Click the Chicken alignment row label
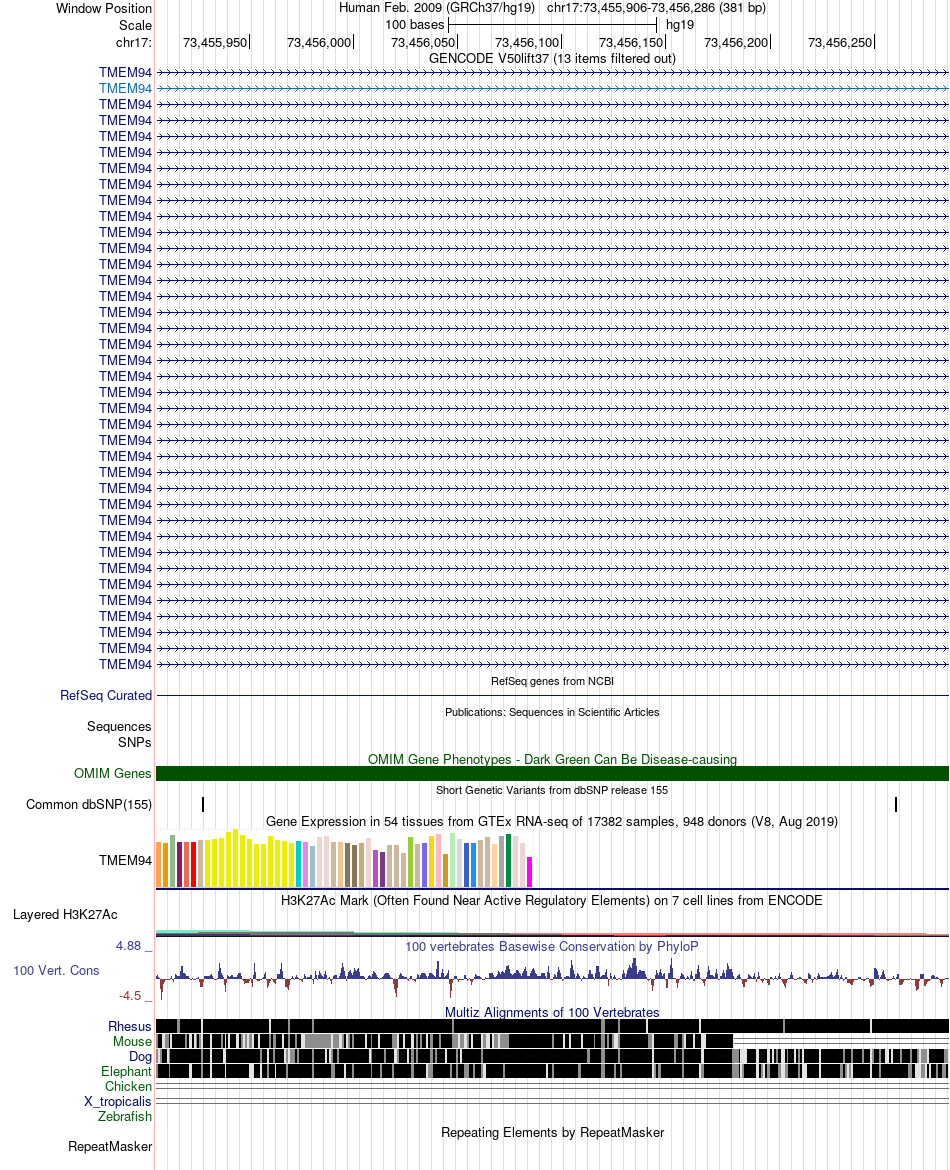This screenshot has height=1170, width=950. click(128, 1086)
